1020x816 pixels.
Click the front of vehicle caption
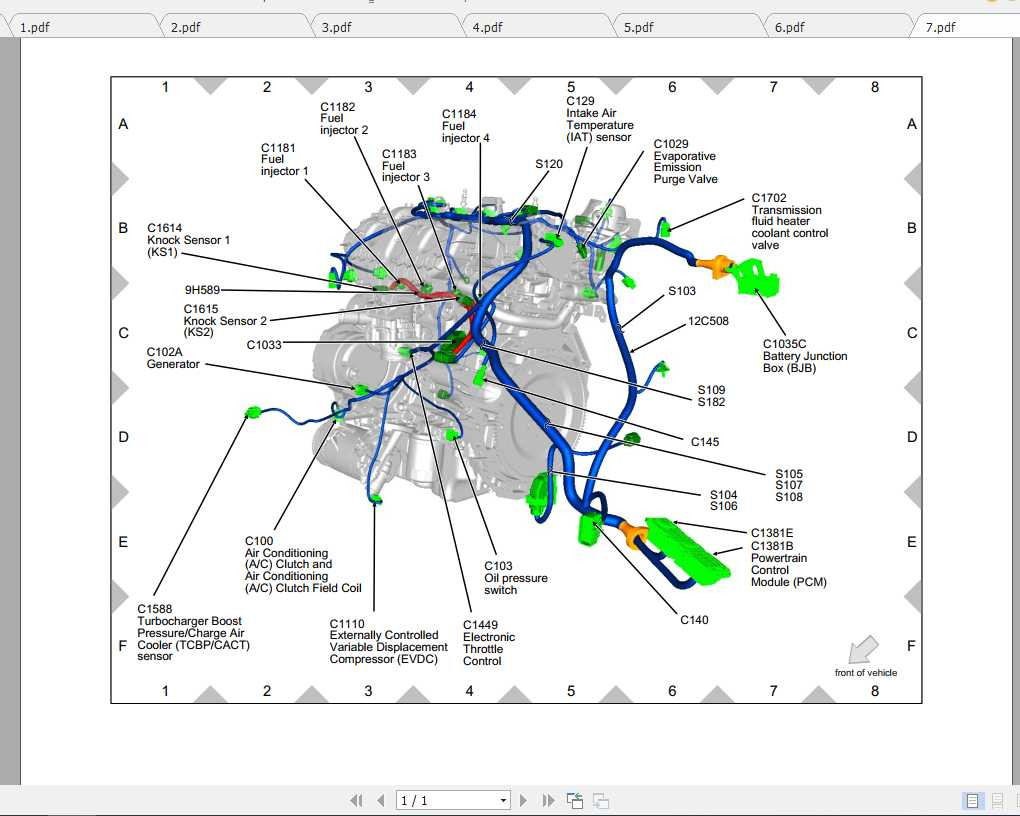pos(866,673)
